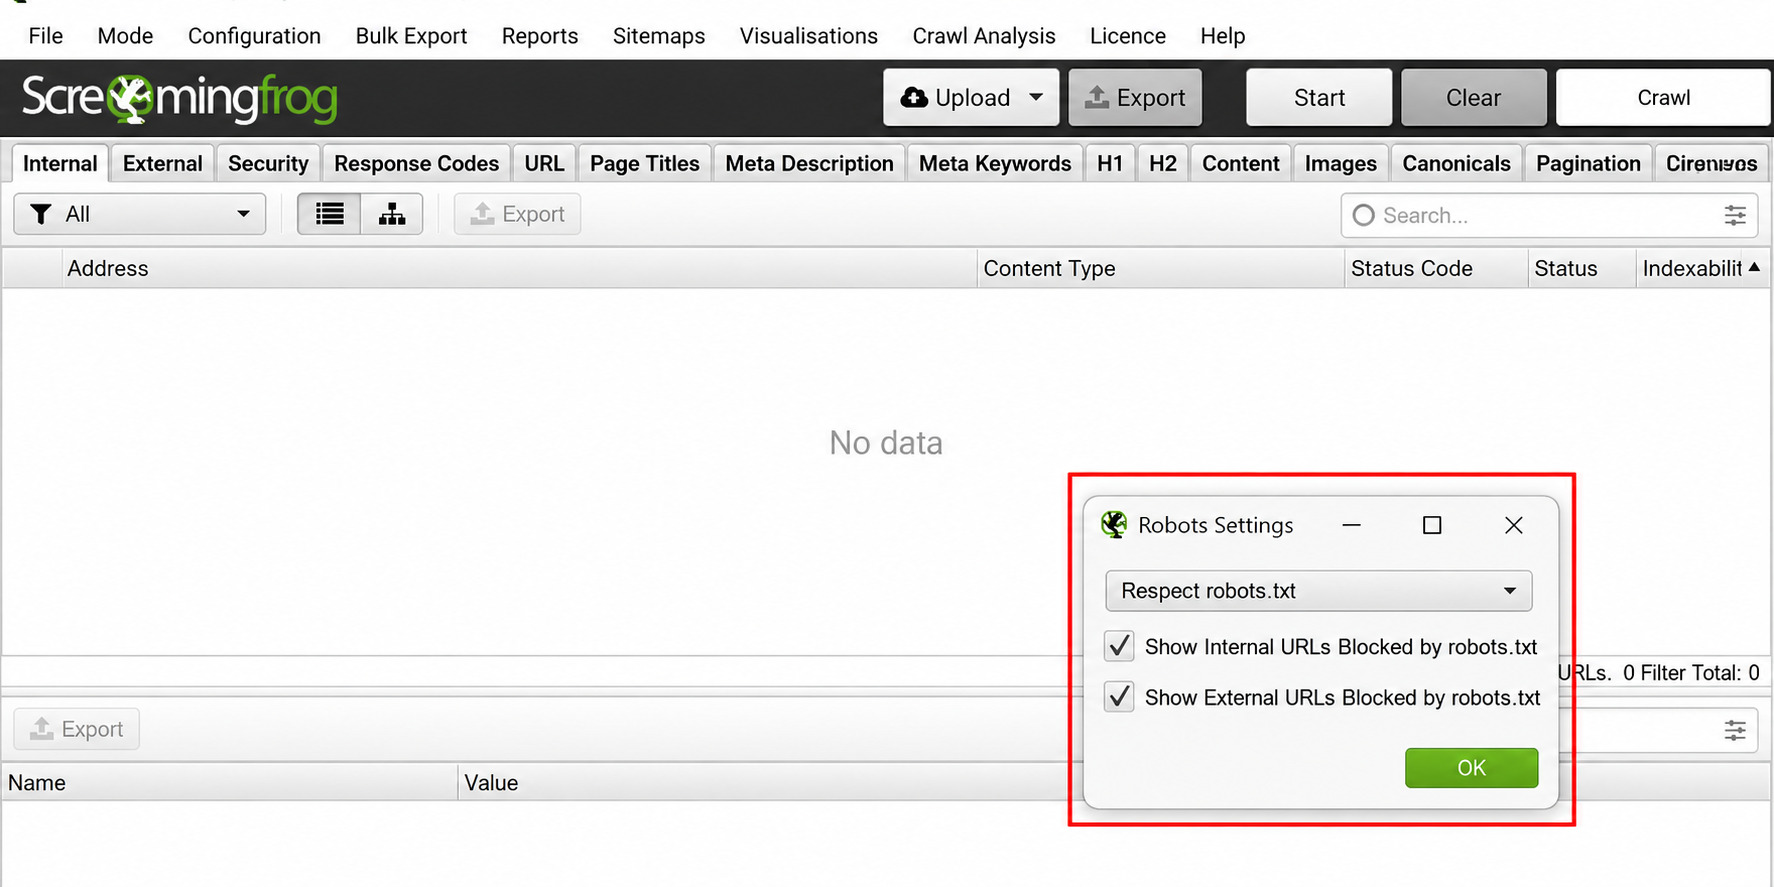Switch to the Pagination tab

click(x=1589, y=164)
